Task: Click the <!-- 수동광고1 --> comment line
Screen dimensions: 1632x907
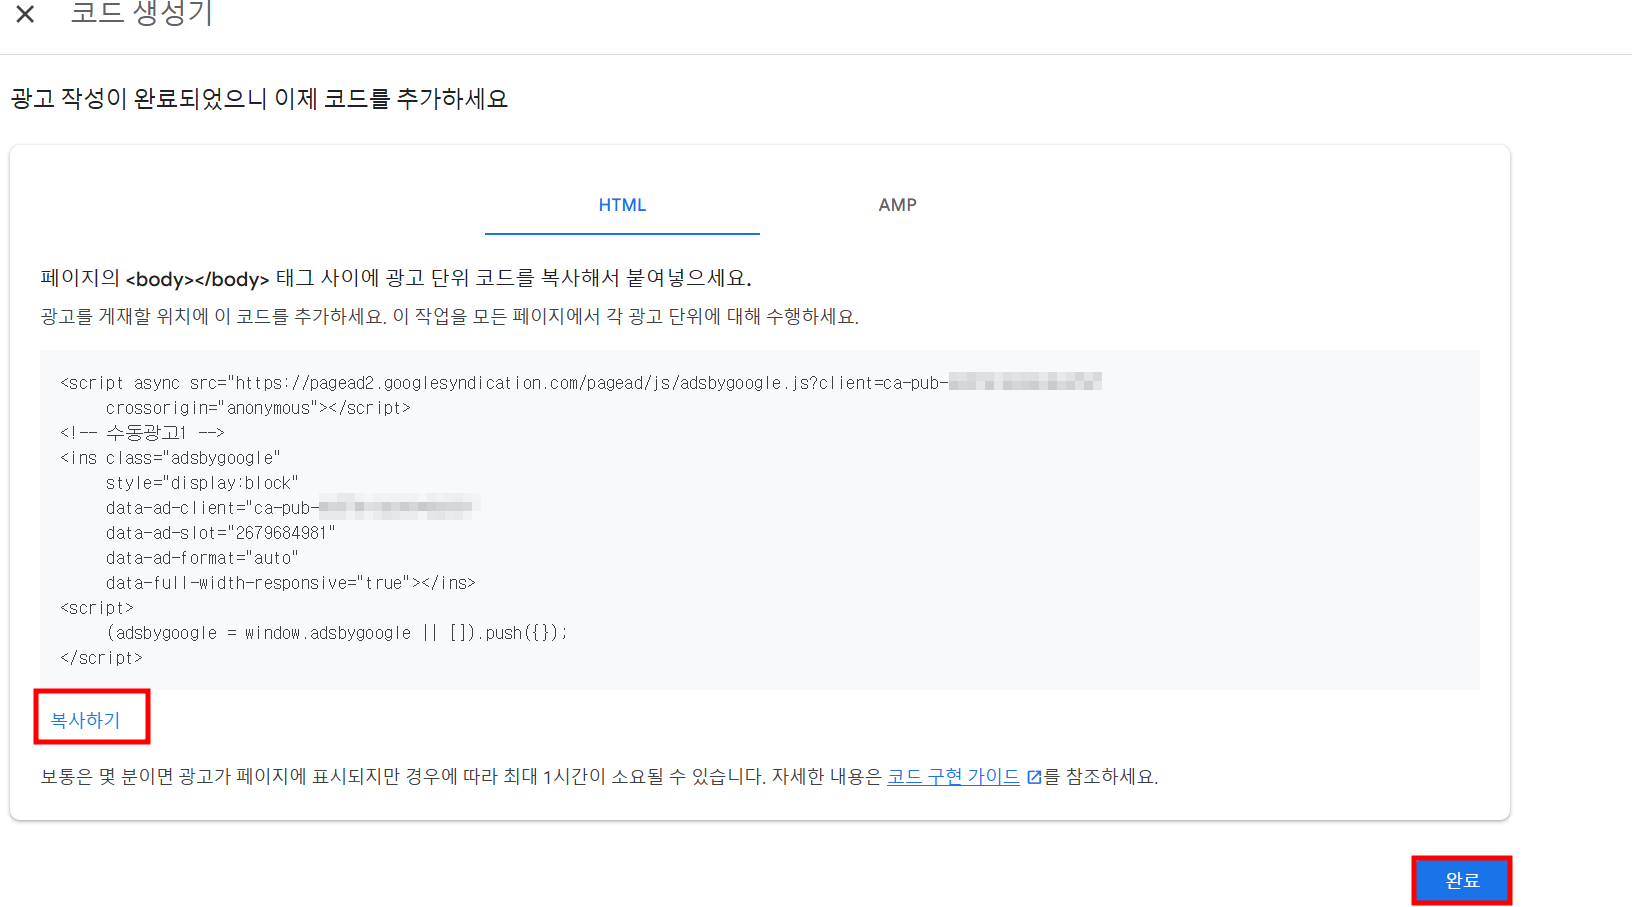Action: (142, 433)
